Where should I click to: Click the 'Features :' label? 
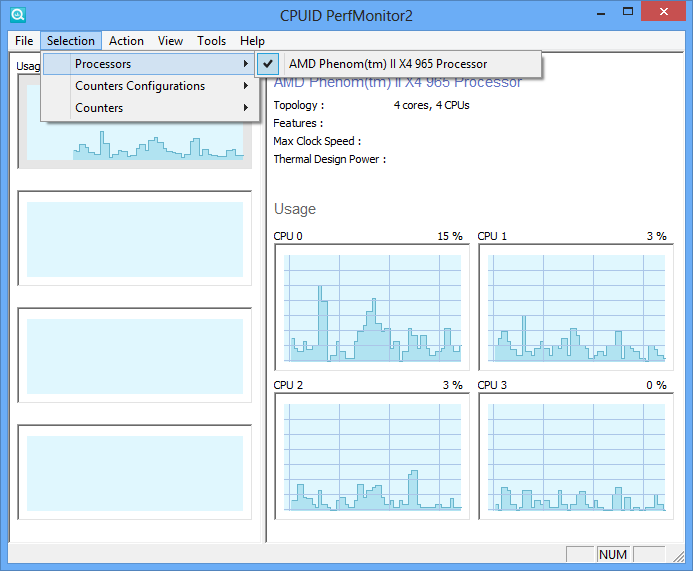pyautogui.click(x=298, y=123)
